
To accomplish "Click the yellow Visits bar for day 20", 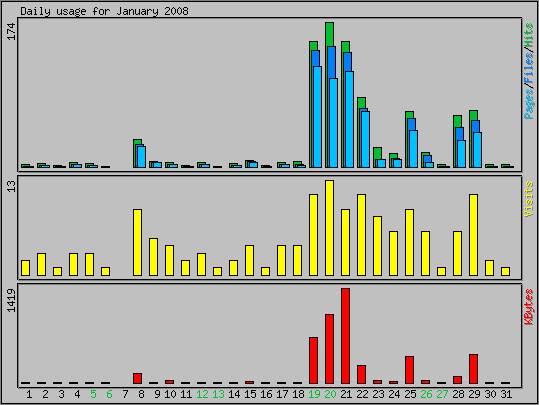I will point(329,228).
